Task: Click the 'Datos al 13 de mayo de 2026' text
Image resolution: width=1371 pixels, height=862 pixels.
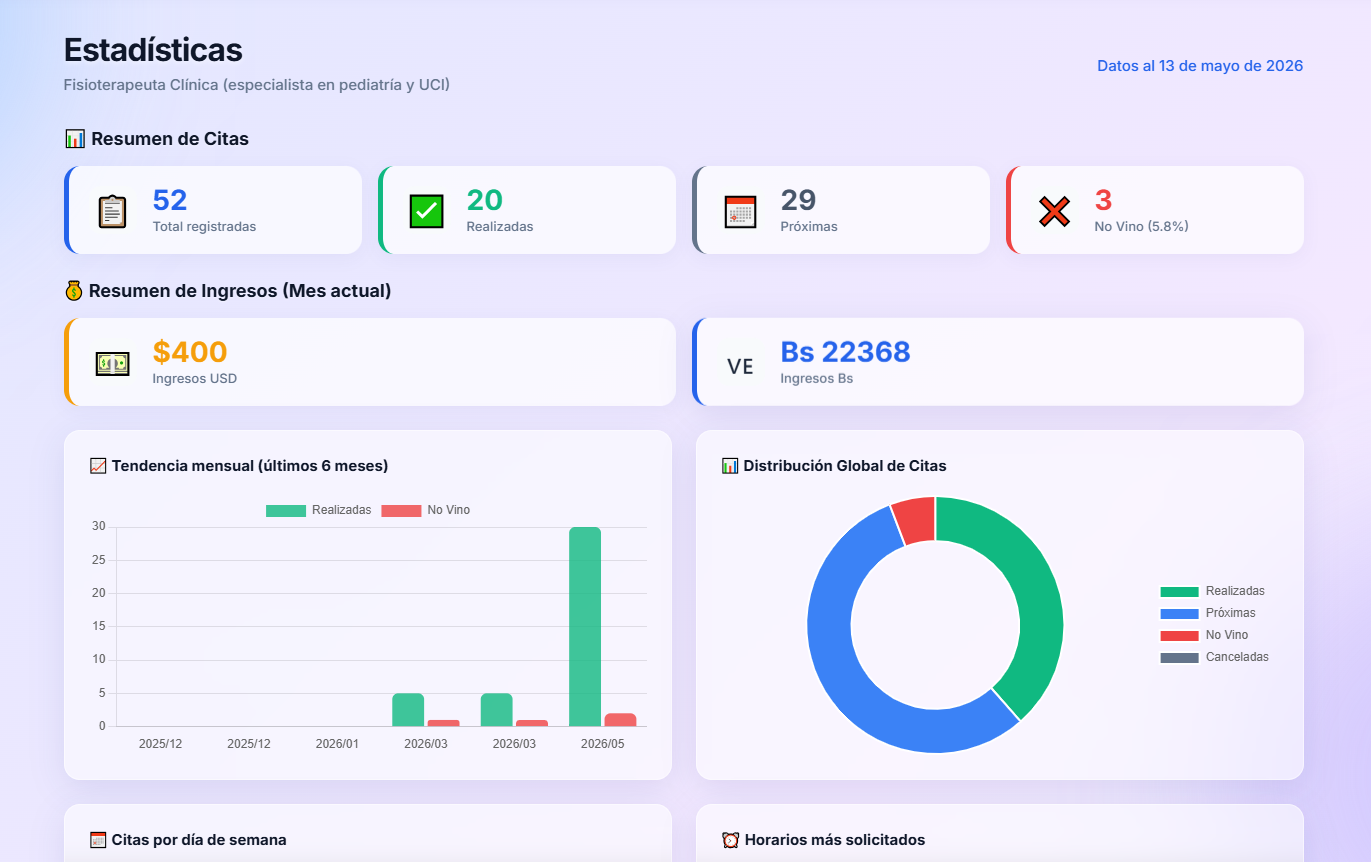Action: [1200, 66]
